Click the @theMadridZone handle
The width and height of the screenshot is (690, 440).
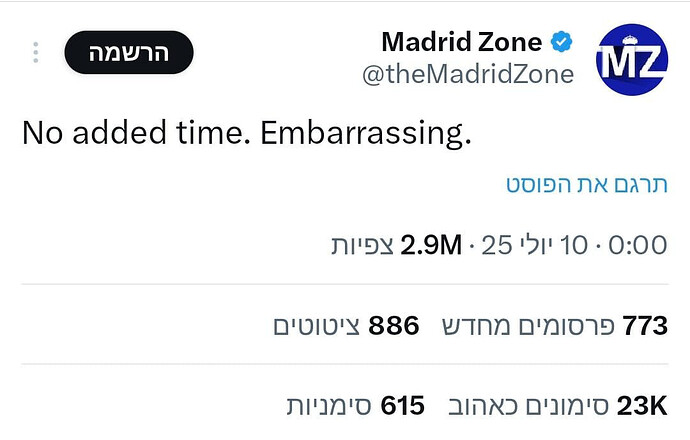click(468, 74)
